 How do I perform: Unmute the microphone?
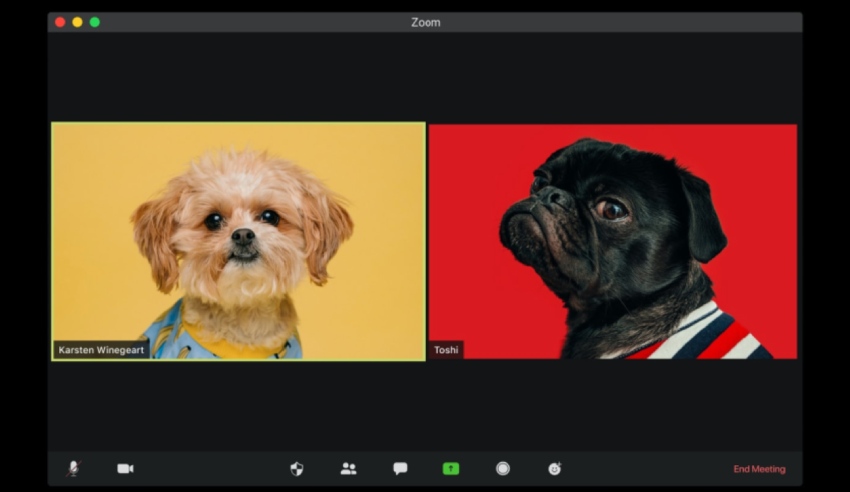point(73,468)
